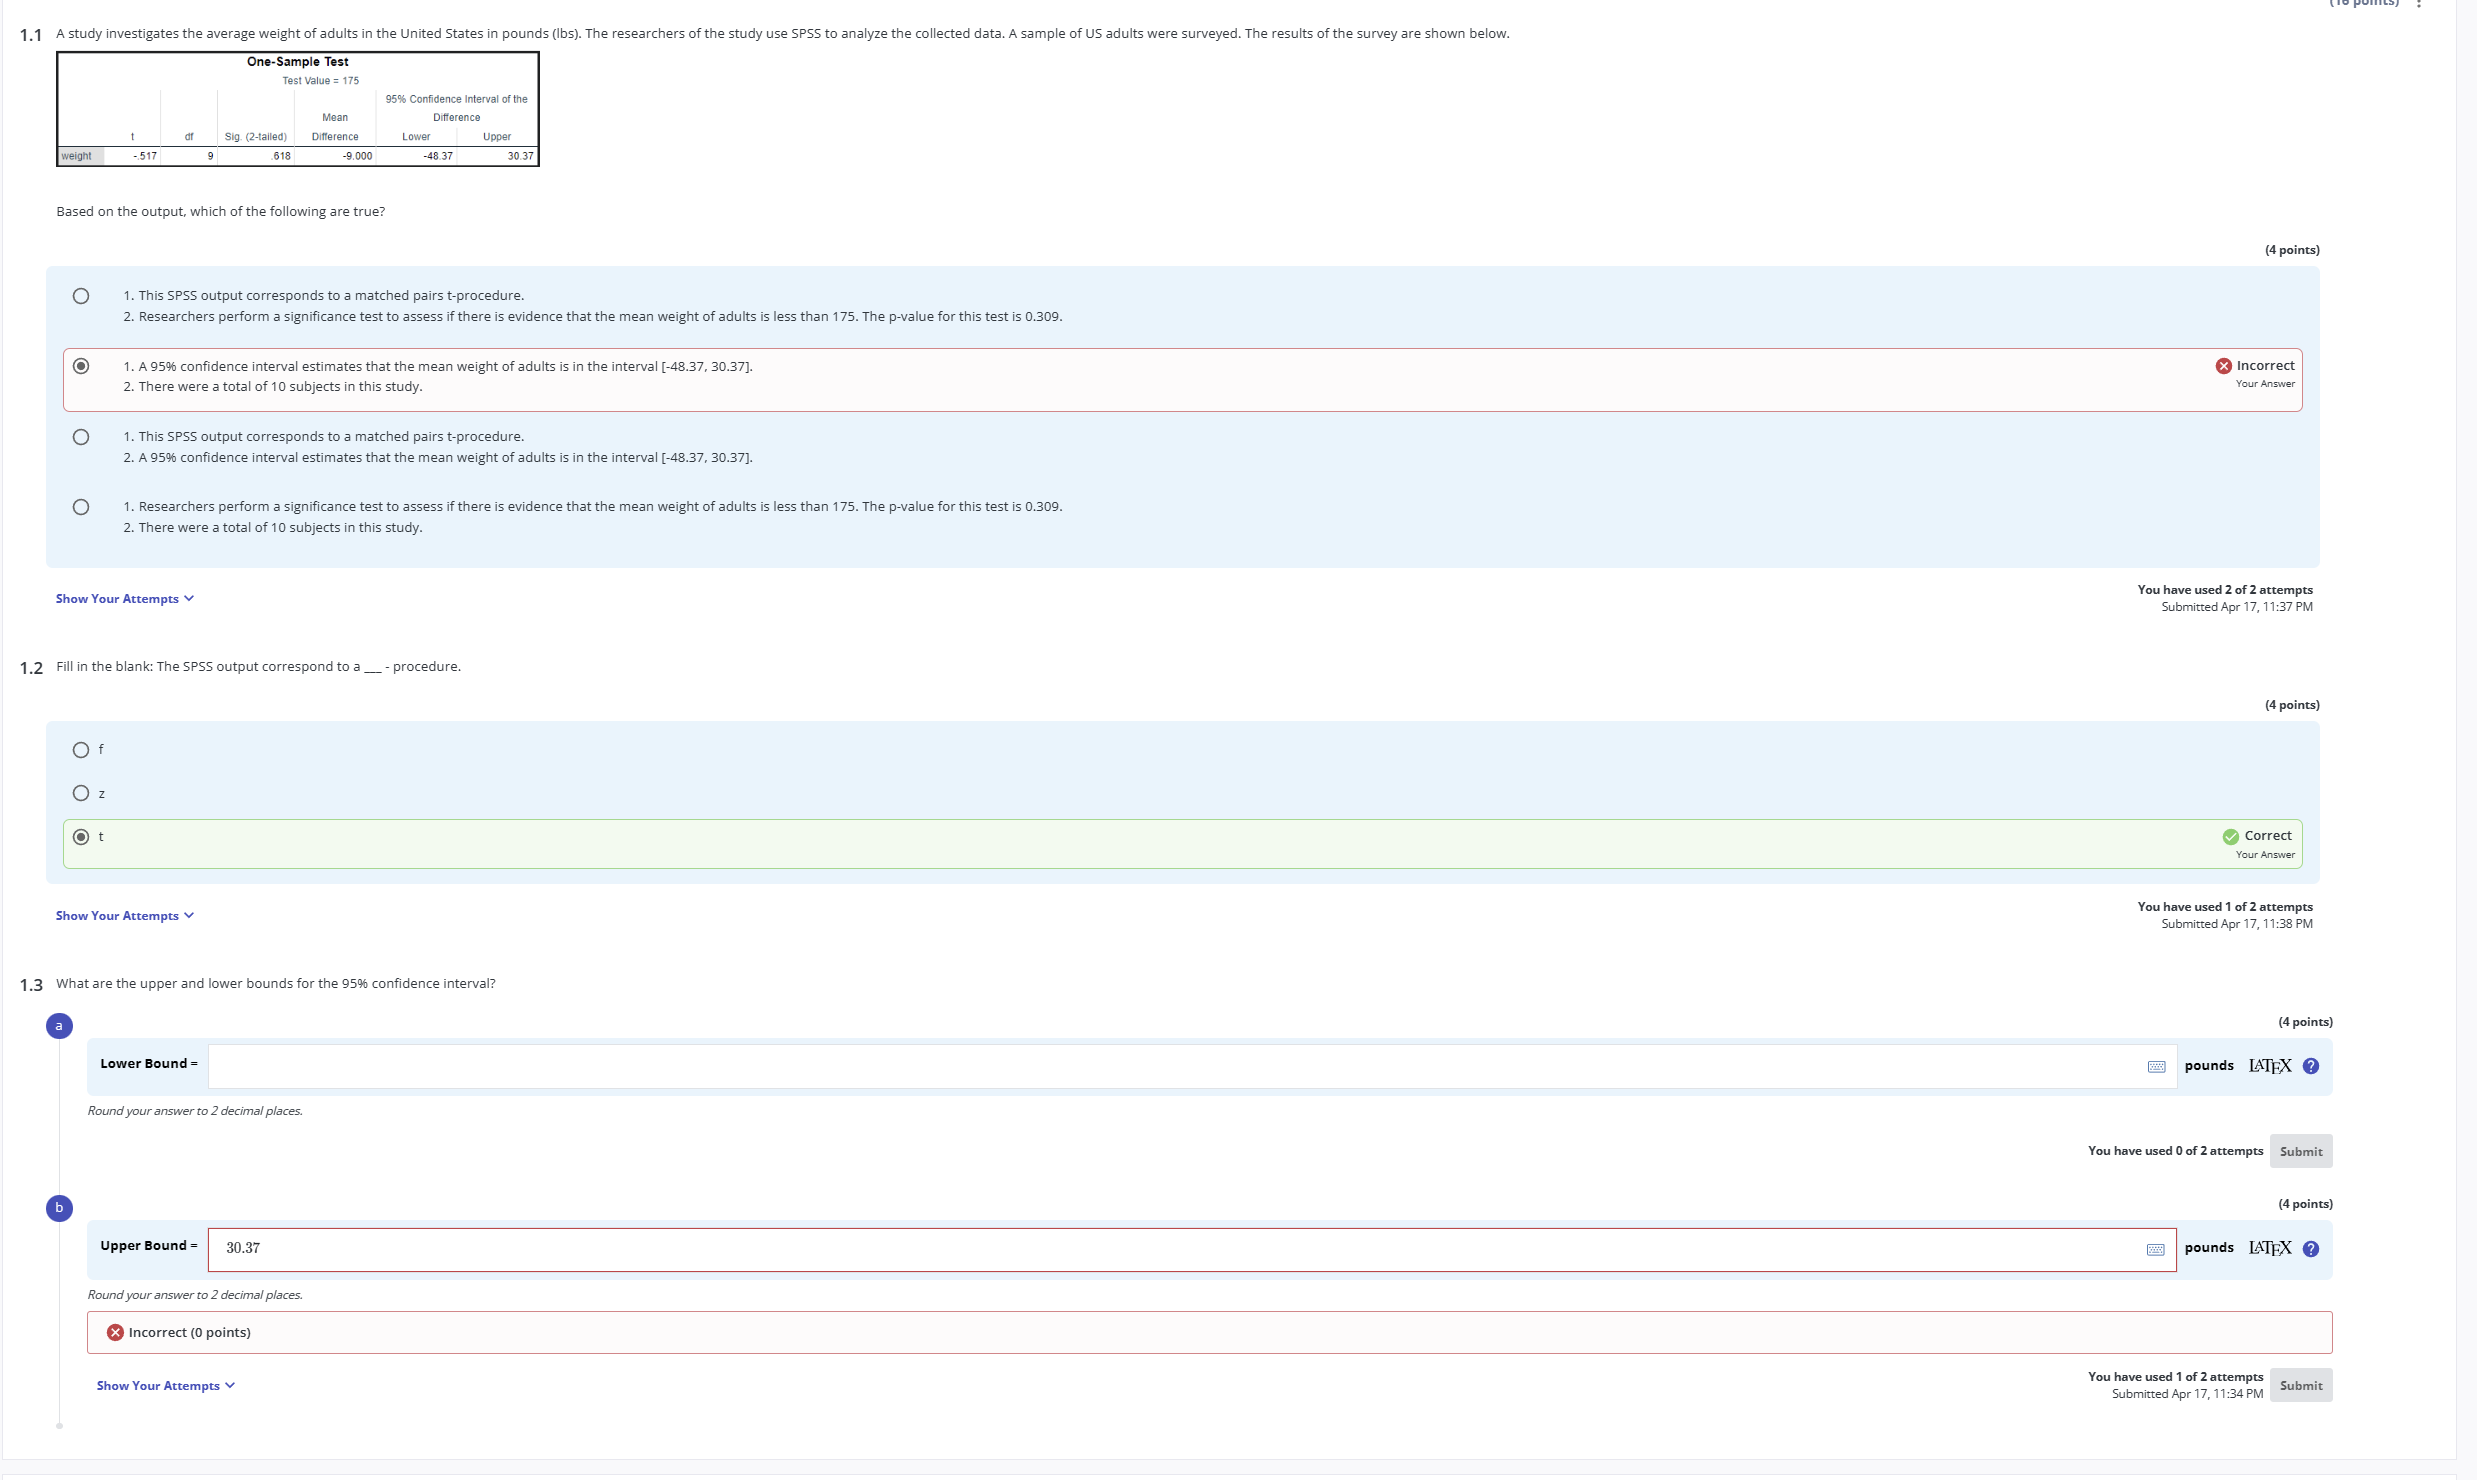The height and width of the screenshot is (1480, 2477).
Task: Click LaTeX help icon for Upper Bound
Action: click(2310, 1249)
